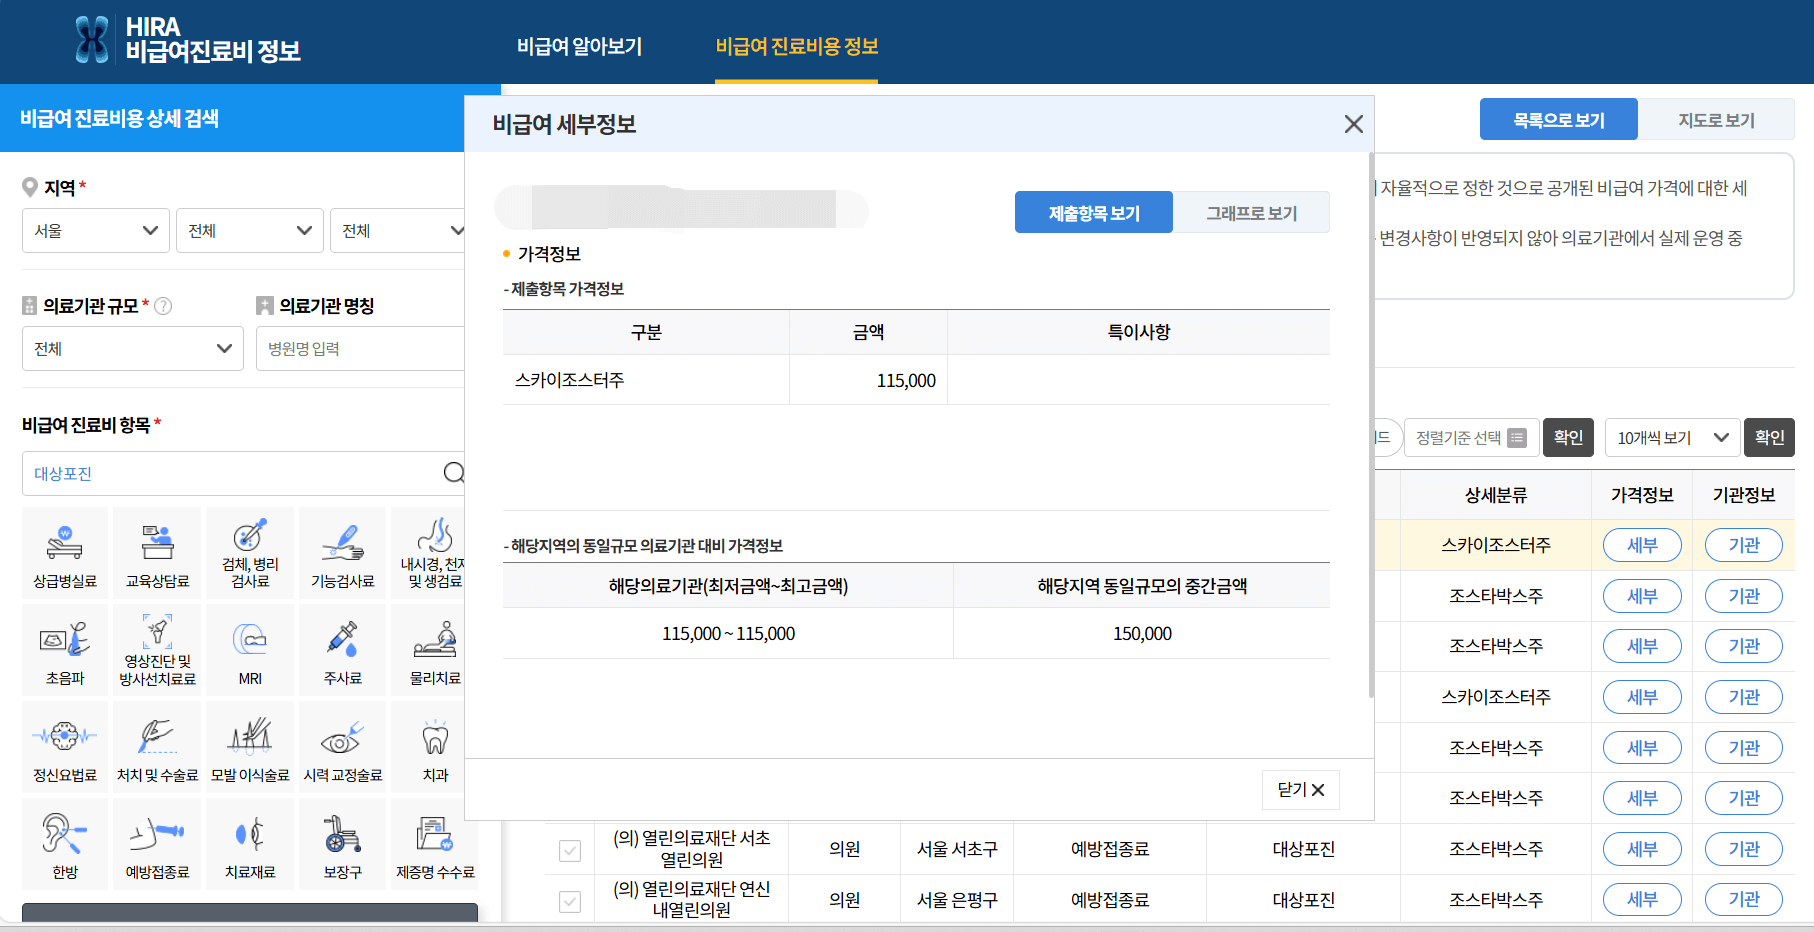Select the 초음파 ultrasound category icon
This screenshot has width=1814, height=932.
click(x=64, y=649)
